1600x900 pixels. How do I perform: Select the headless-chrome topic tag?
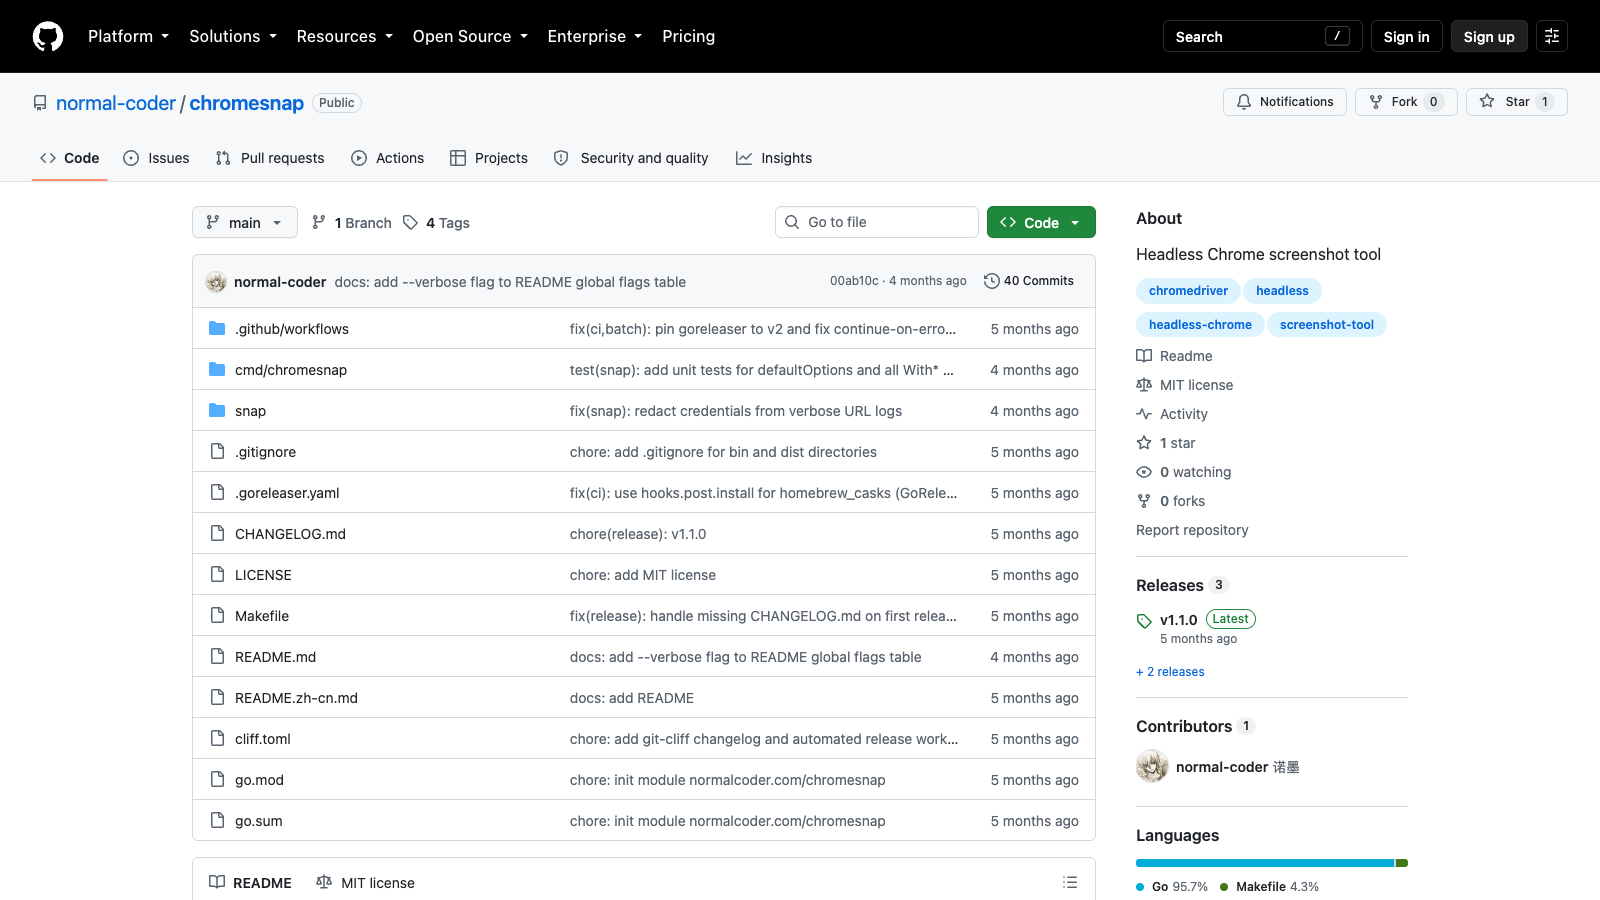(1200, 325)
